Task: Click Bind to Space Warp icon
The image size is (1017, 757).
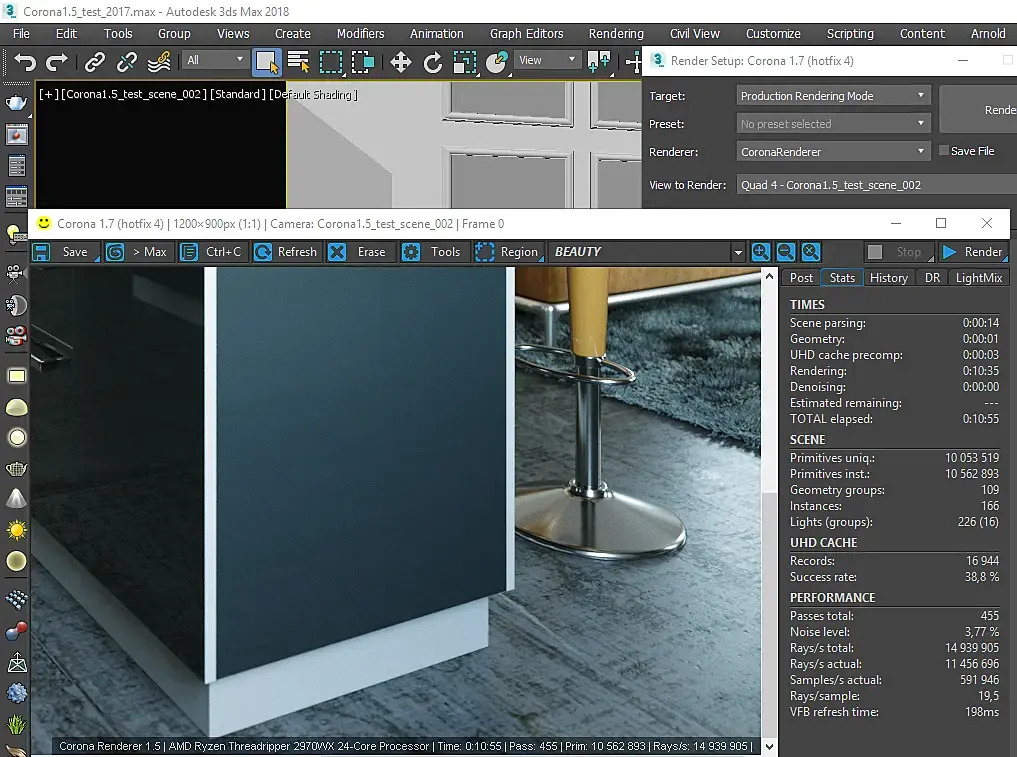Action: 159,62
